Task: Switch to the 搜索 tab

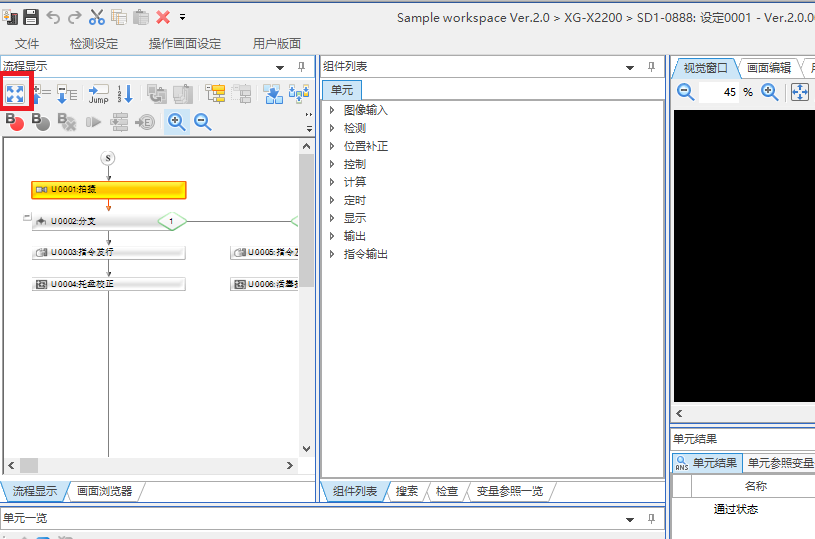Action: (x=407, y=491)
